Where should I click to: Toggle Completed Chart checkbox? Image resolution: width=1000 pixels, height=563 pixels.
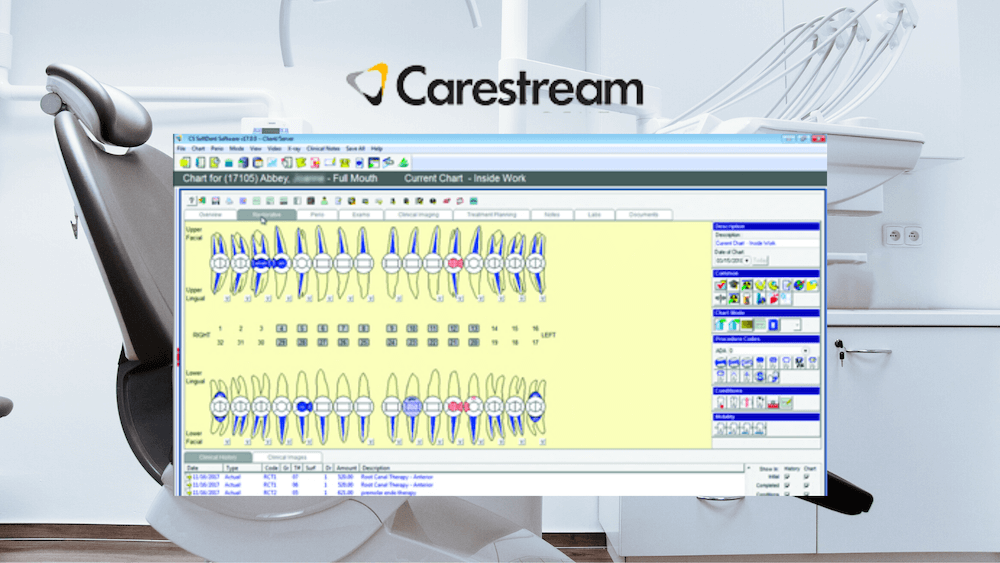click(807, 485)
